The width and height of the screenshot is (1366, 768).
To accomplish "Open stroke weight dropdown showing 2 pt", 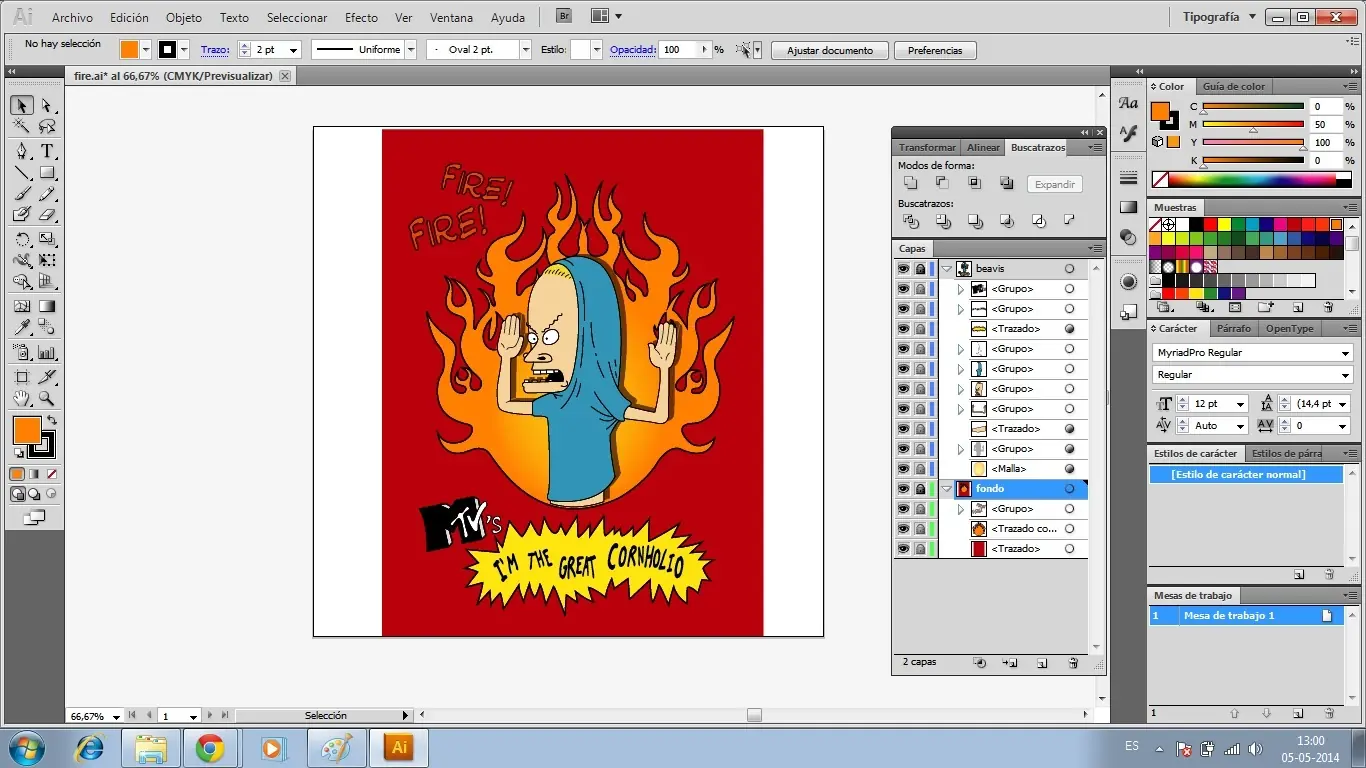I will point(293,50).
